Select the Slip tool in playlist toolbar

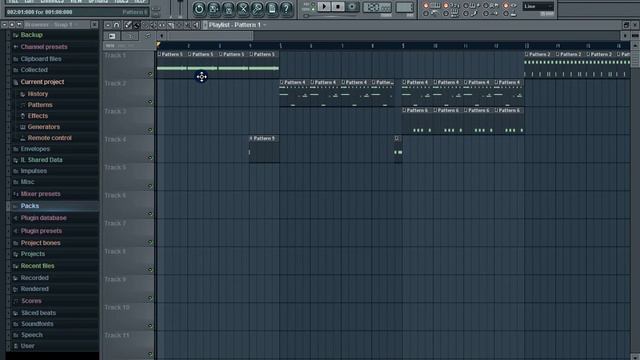(x=162, y=25)
